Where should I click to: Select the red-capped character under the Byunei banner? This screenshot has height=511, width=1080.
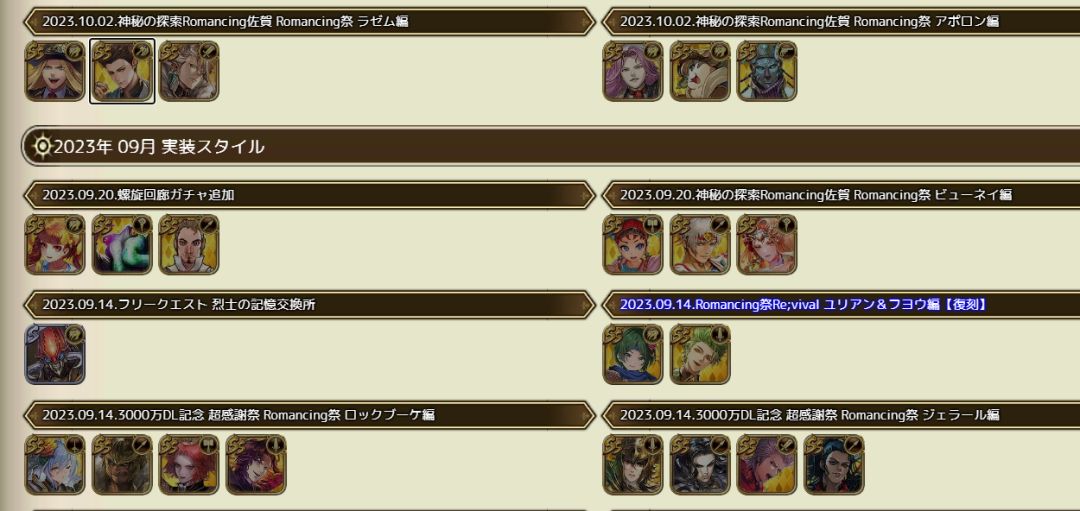pos(633,244)
